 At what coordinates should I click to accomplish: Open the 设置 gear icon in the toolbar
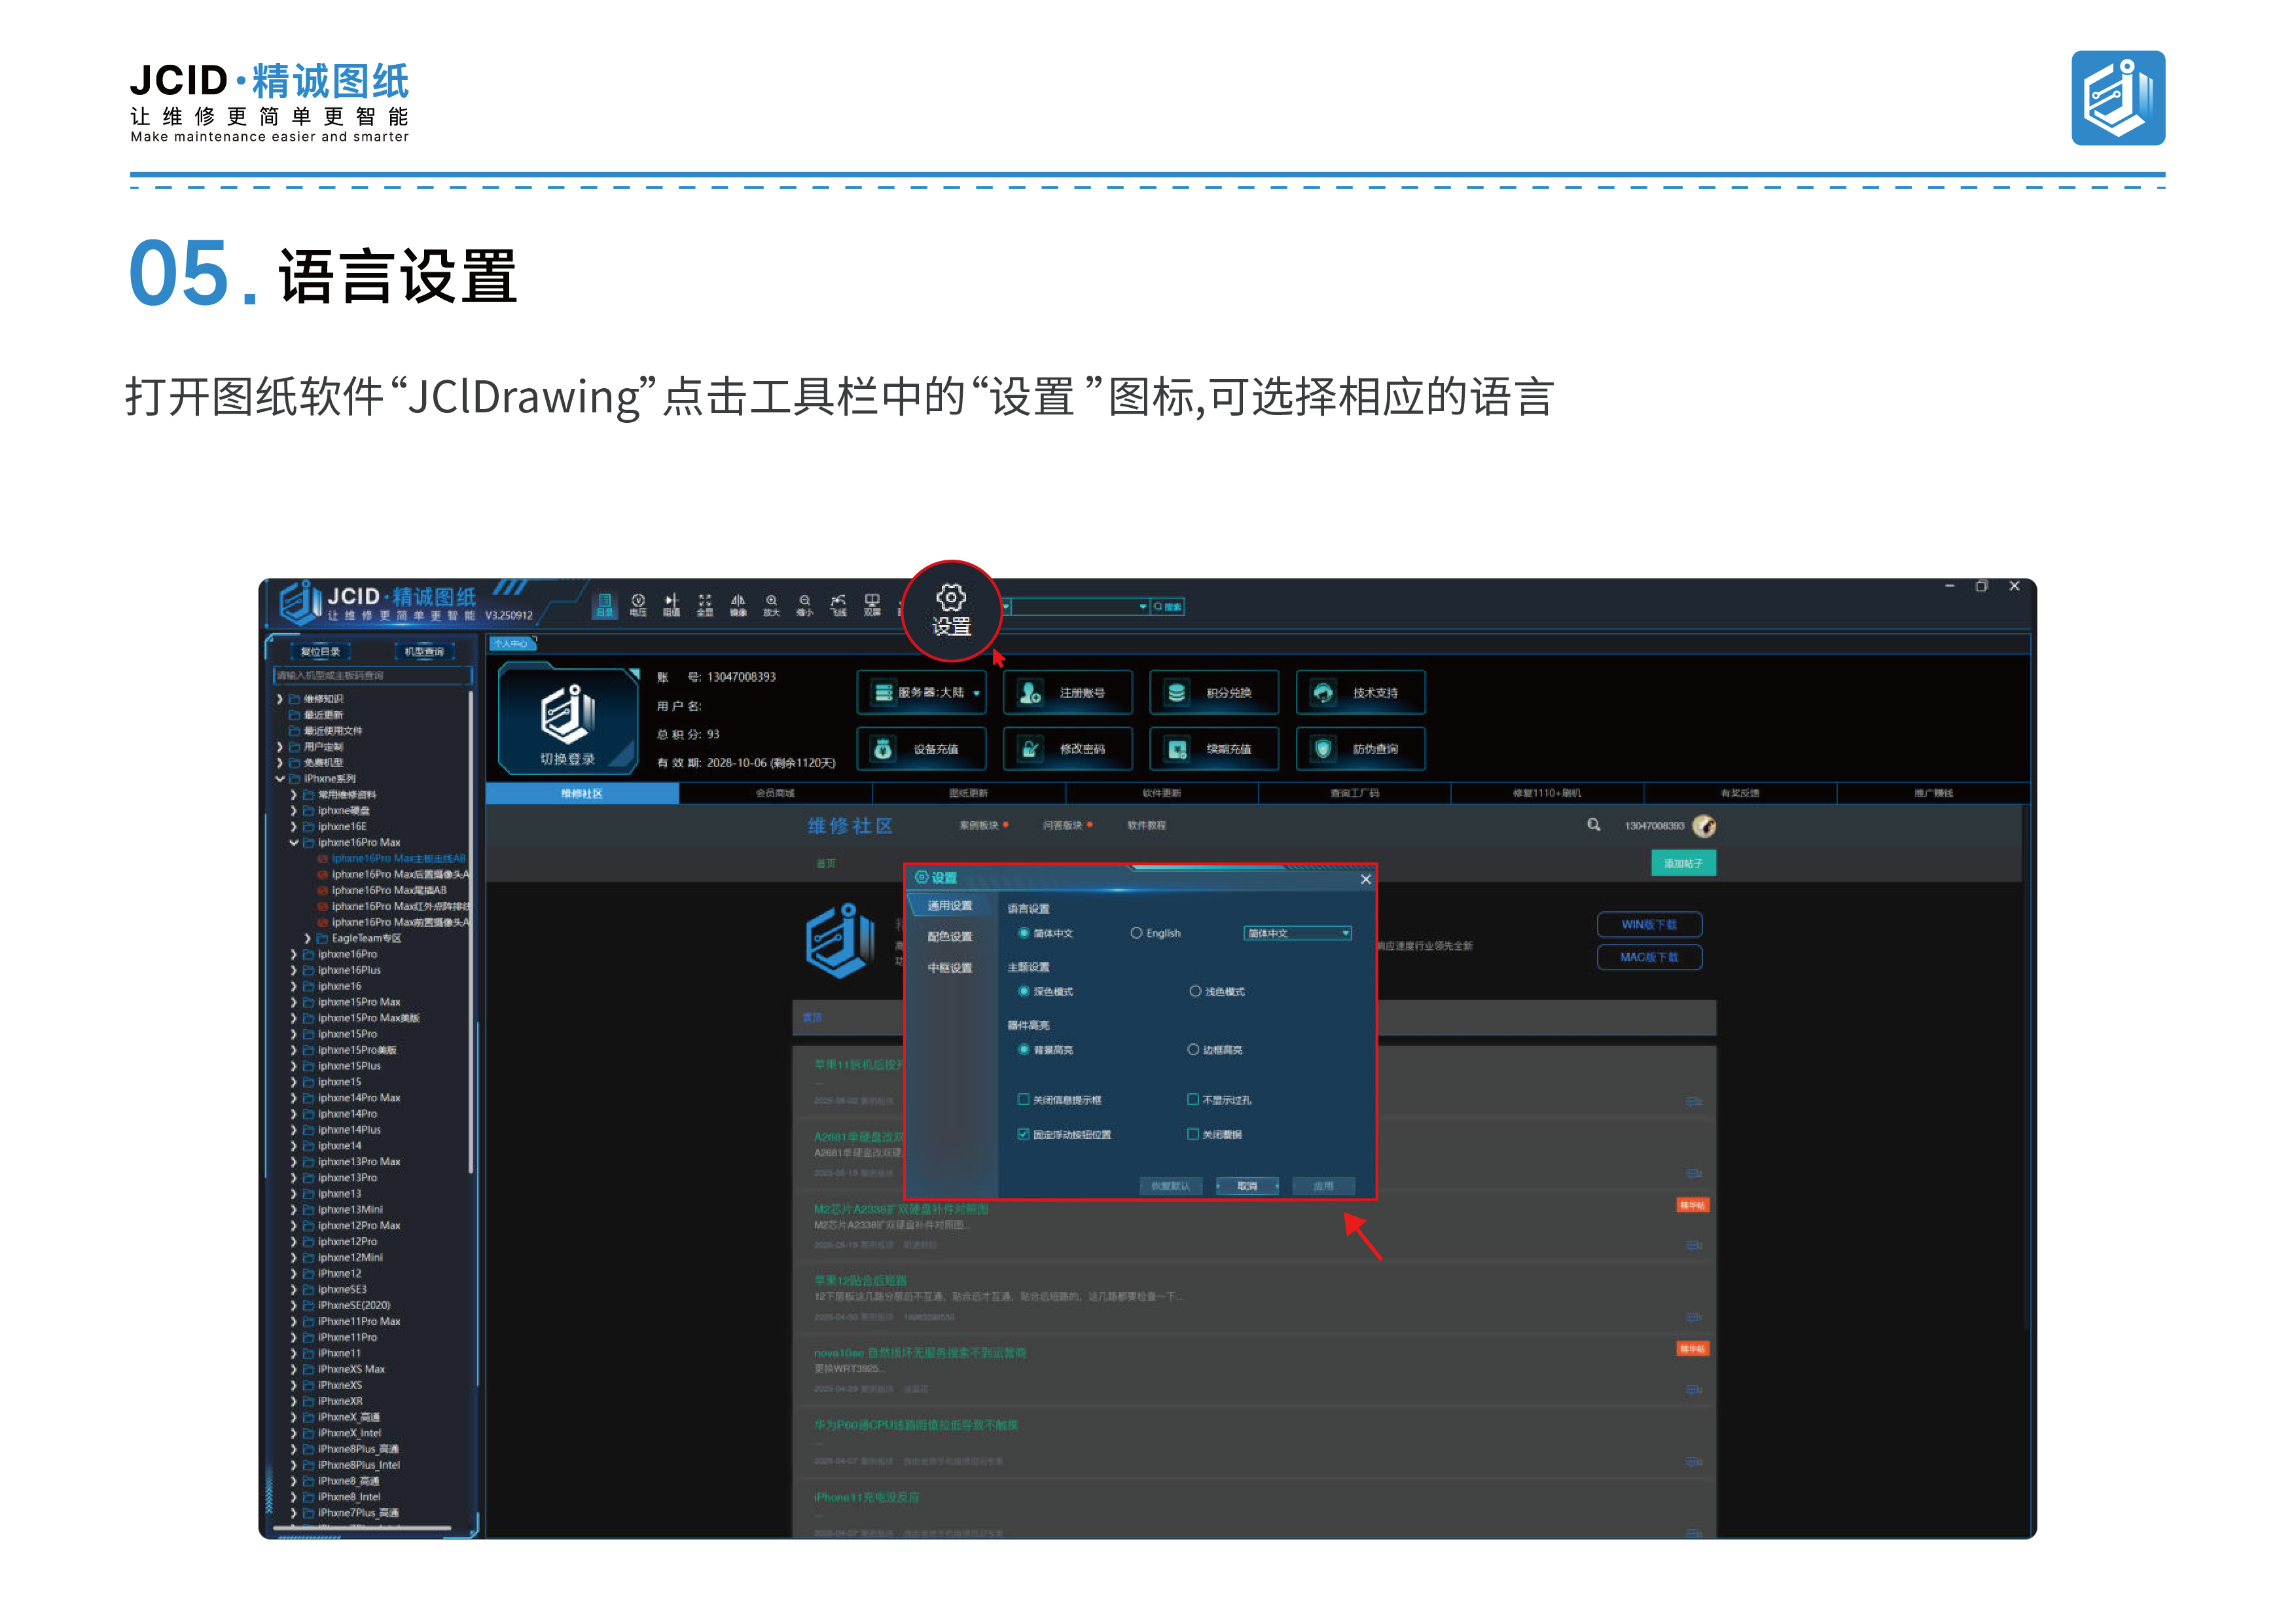click(951, 611)
